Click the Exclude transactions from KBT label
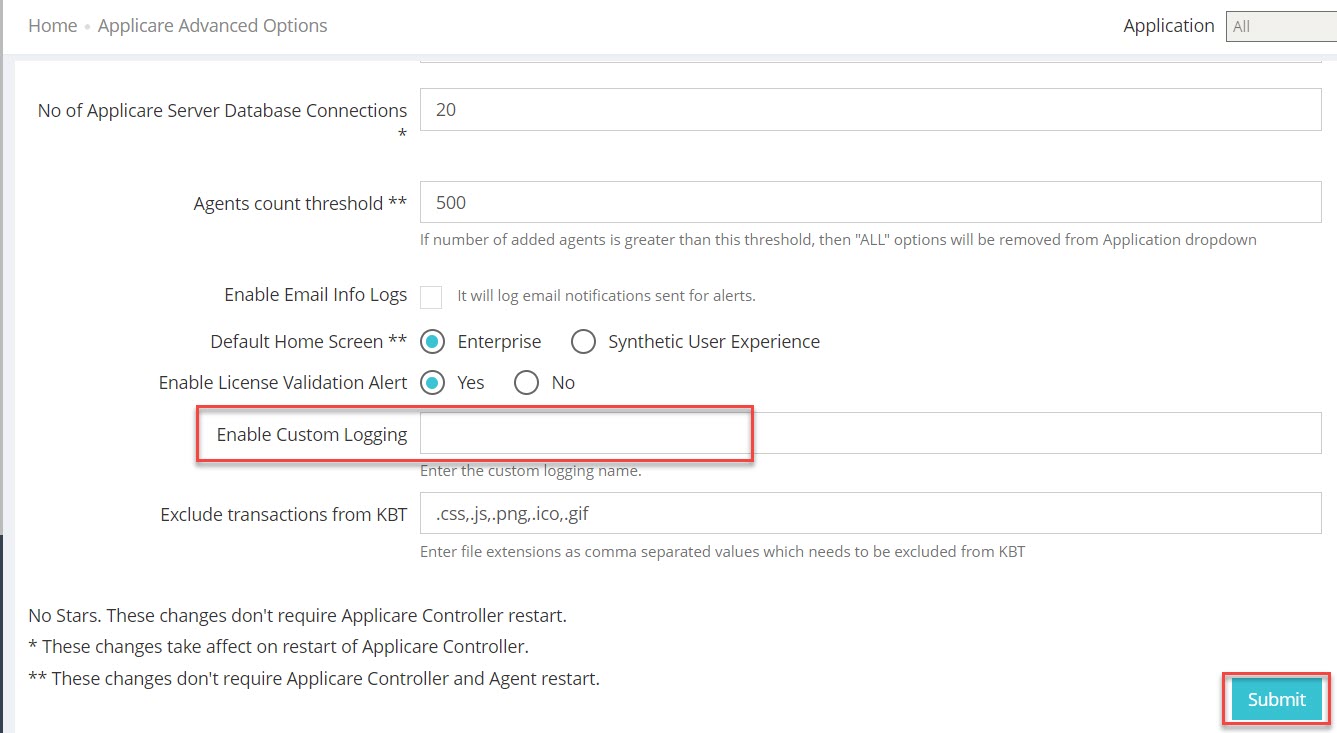 point(283,515)
